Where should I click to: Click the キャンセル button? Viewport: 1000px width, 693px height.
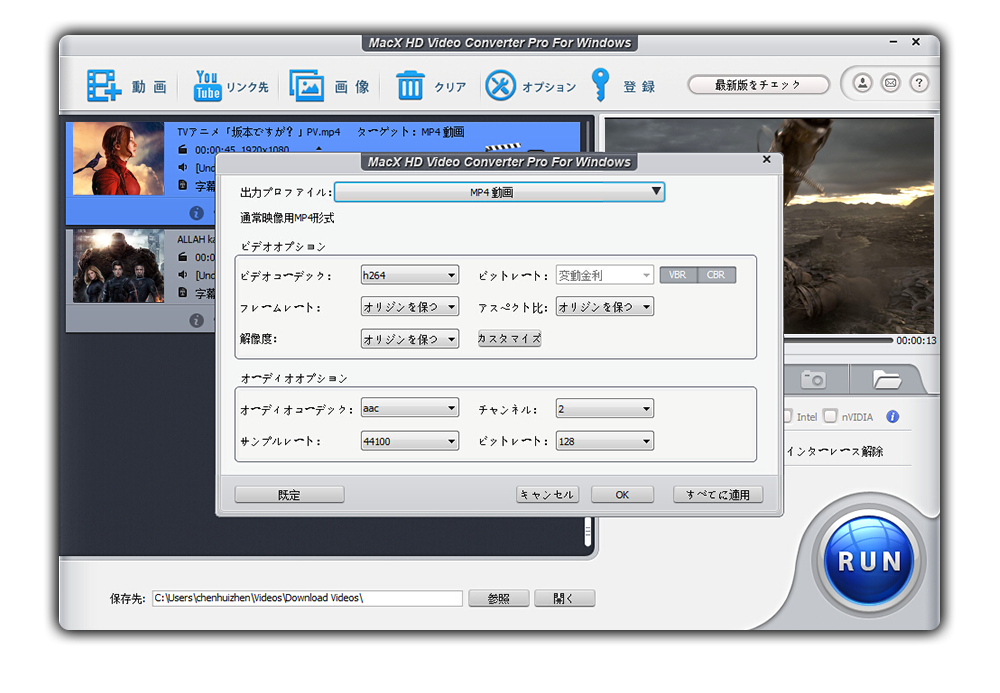point(547,495)
